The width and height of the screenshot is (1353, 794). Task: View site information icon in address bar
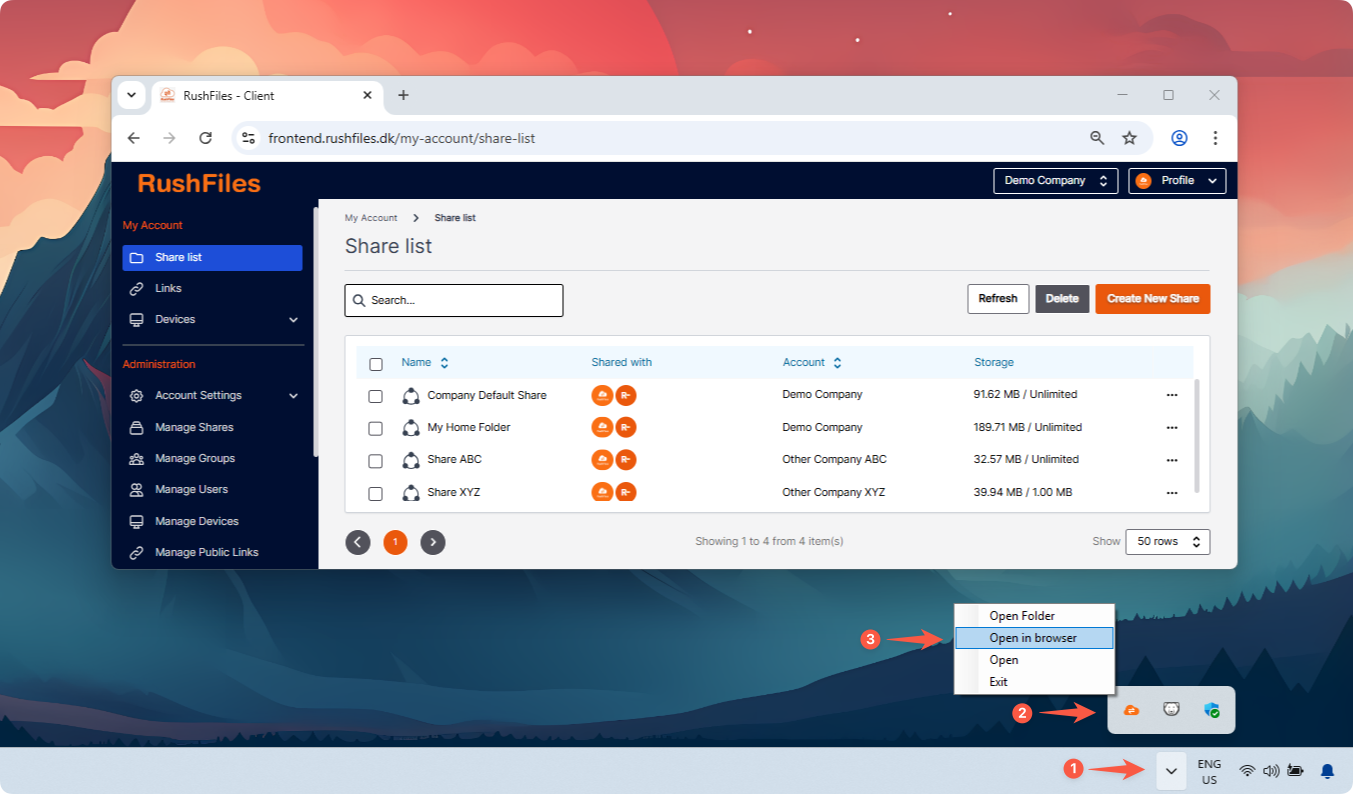[x=249, y=138]
